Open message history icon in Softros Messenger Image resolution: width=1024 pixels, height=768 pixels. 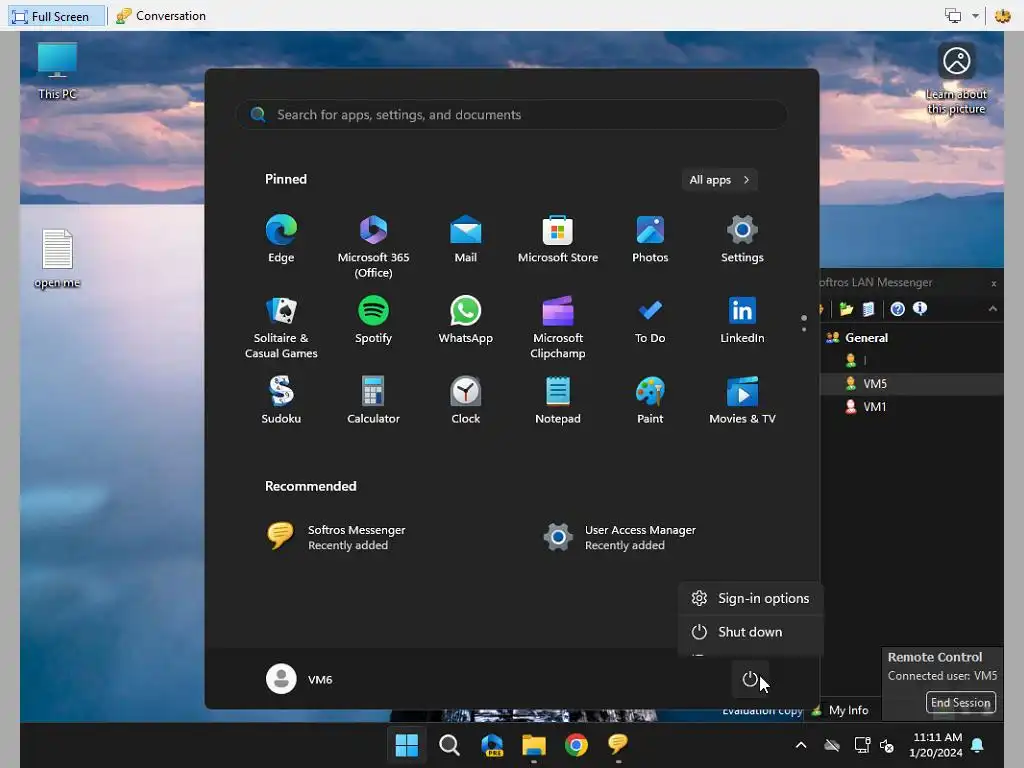(868, 309)
